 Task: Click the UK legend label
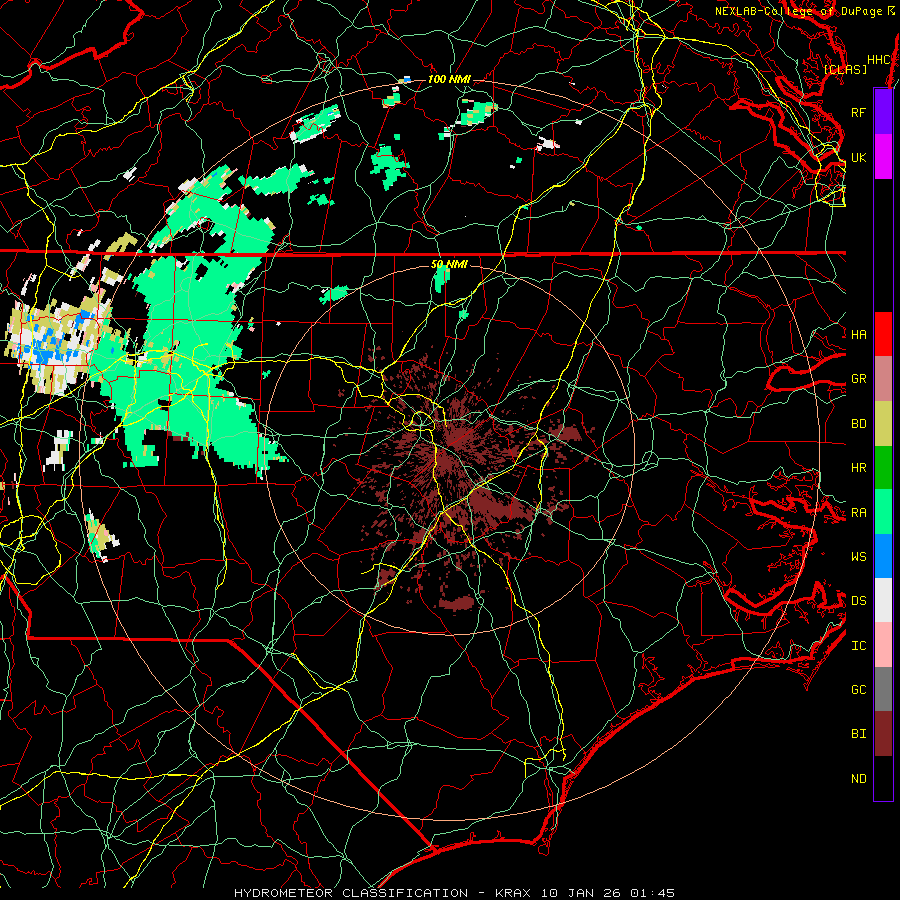click(859, 157)
